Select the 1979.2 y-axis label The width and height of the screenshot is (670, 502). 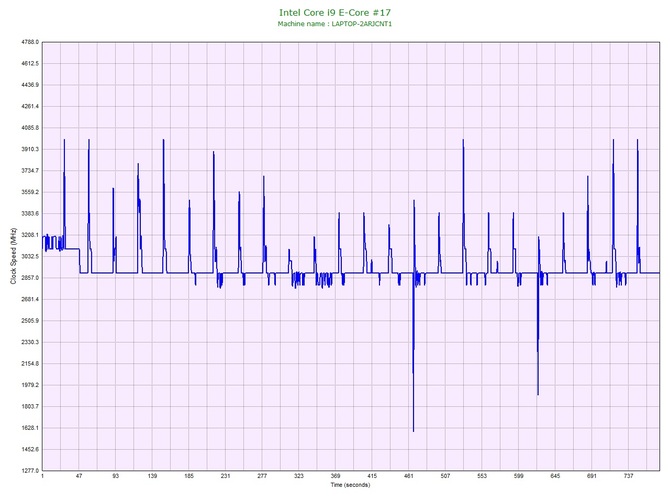(29, 385)
